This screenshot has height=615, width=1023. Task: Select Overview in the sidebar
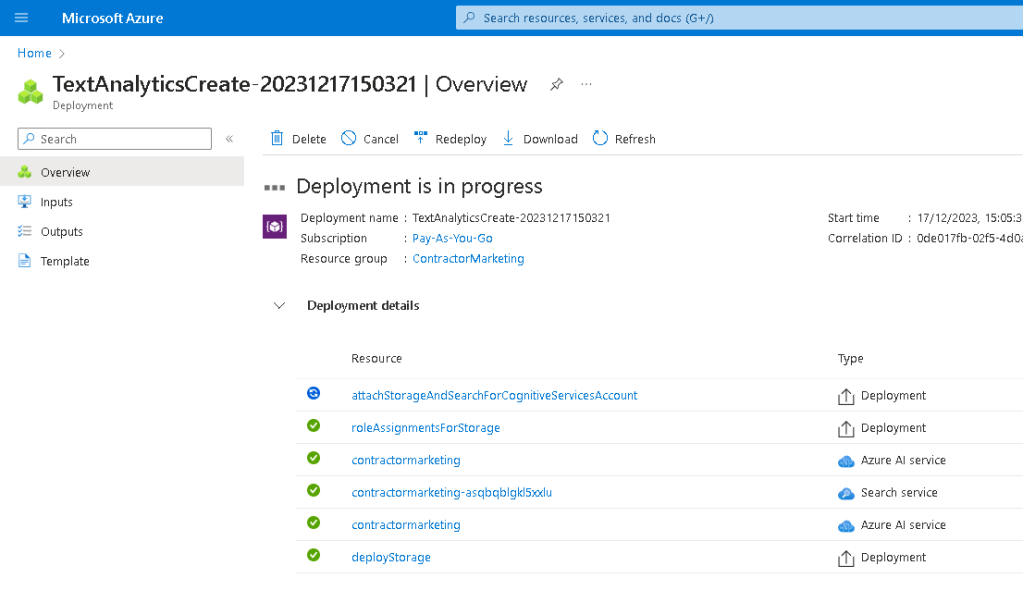(x=122, y=172)
